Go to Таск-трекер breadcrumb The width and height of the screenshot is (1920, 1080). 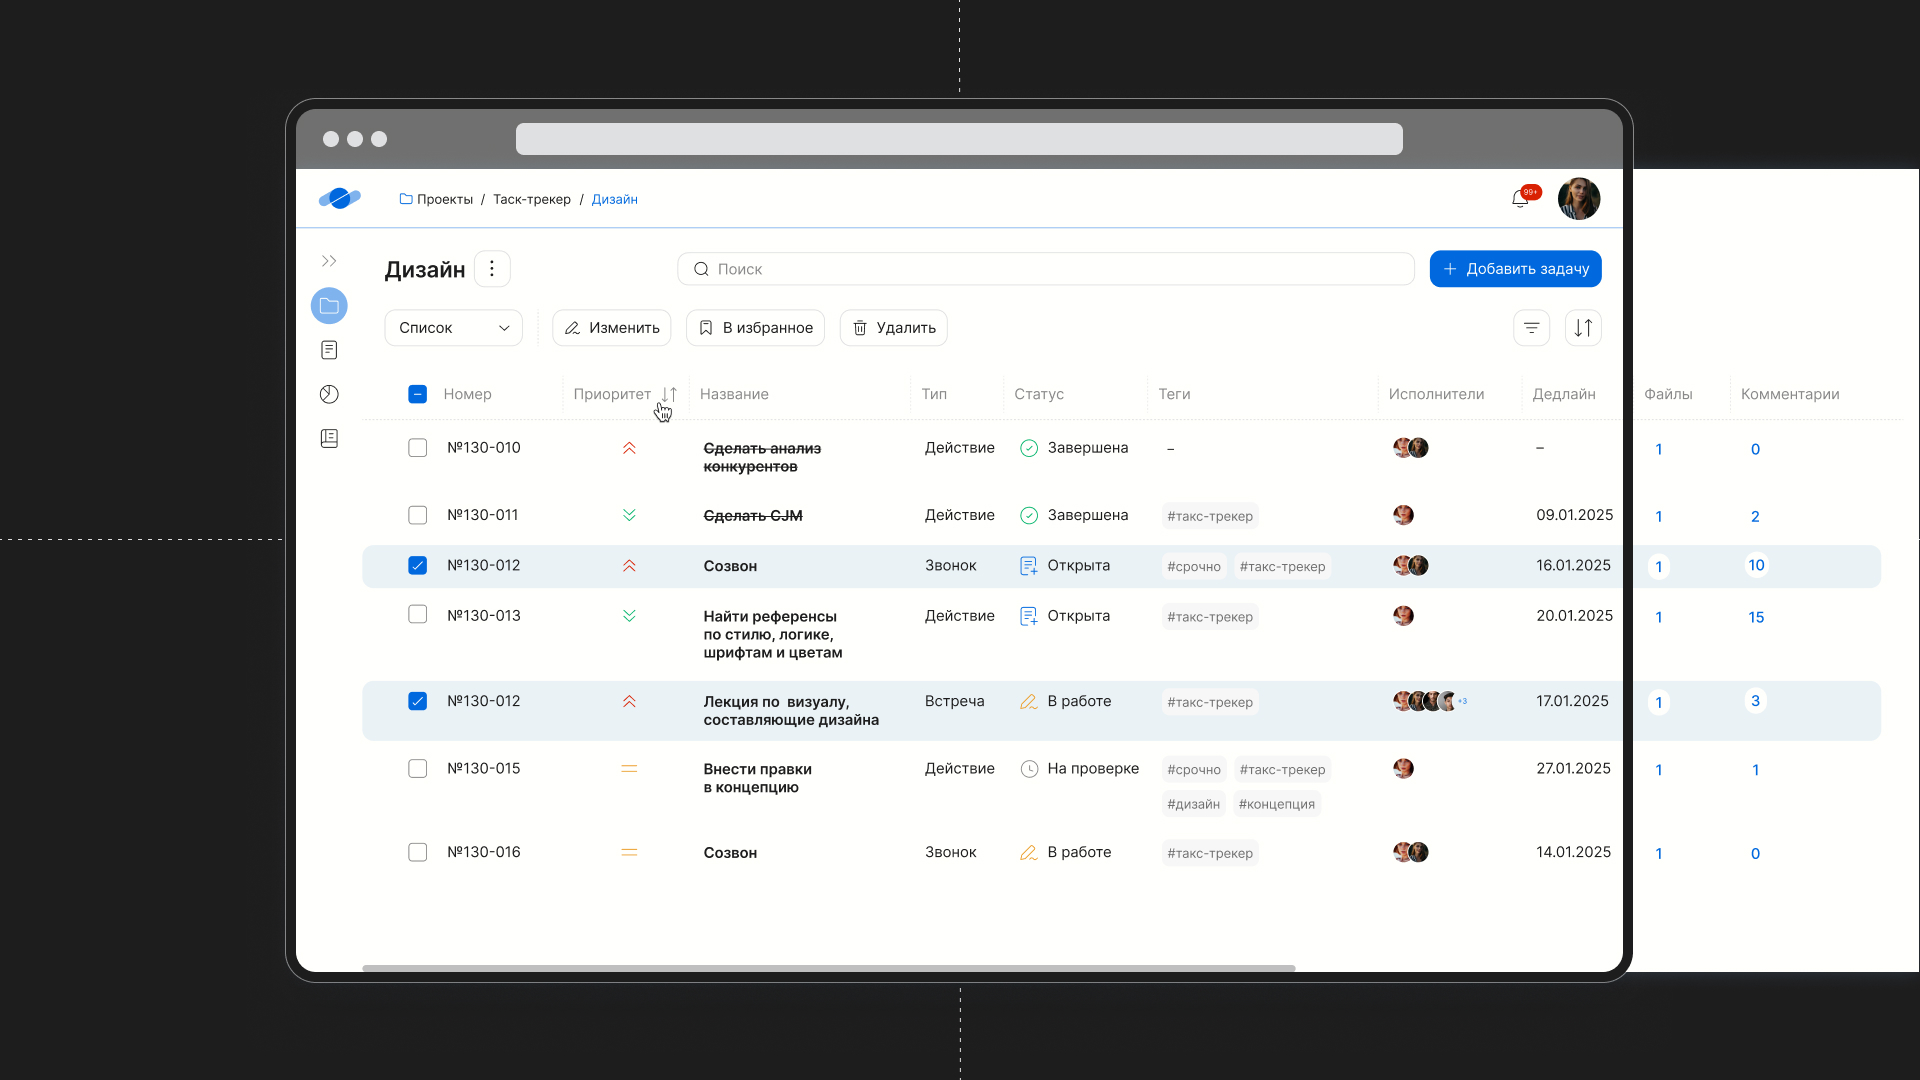pos(531,199)
